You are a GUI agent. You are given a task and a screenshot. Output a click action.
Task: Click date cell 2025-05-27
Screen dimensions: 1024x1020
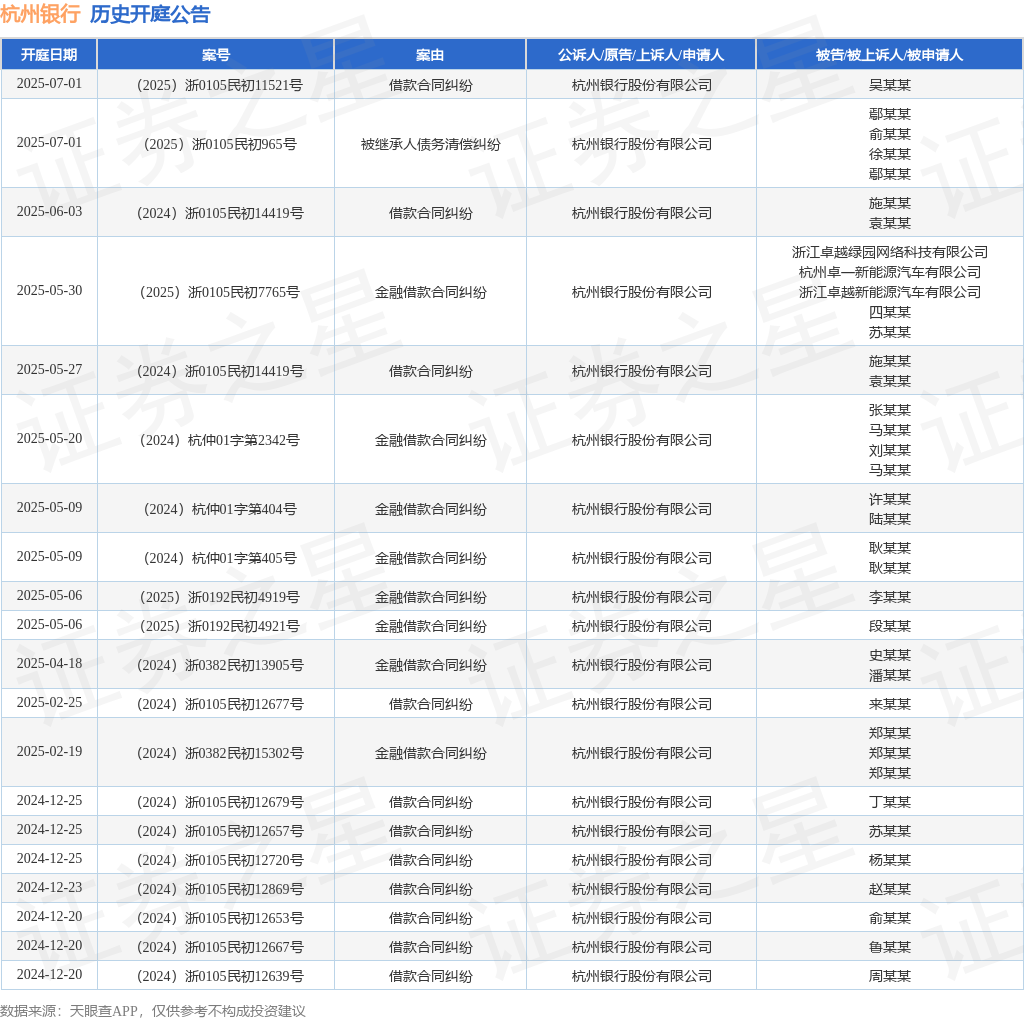click(49, 370)
